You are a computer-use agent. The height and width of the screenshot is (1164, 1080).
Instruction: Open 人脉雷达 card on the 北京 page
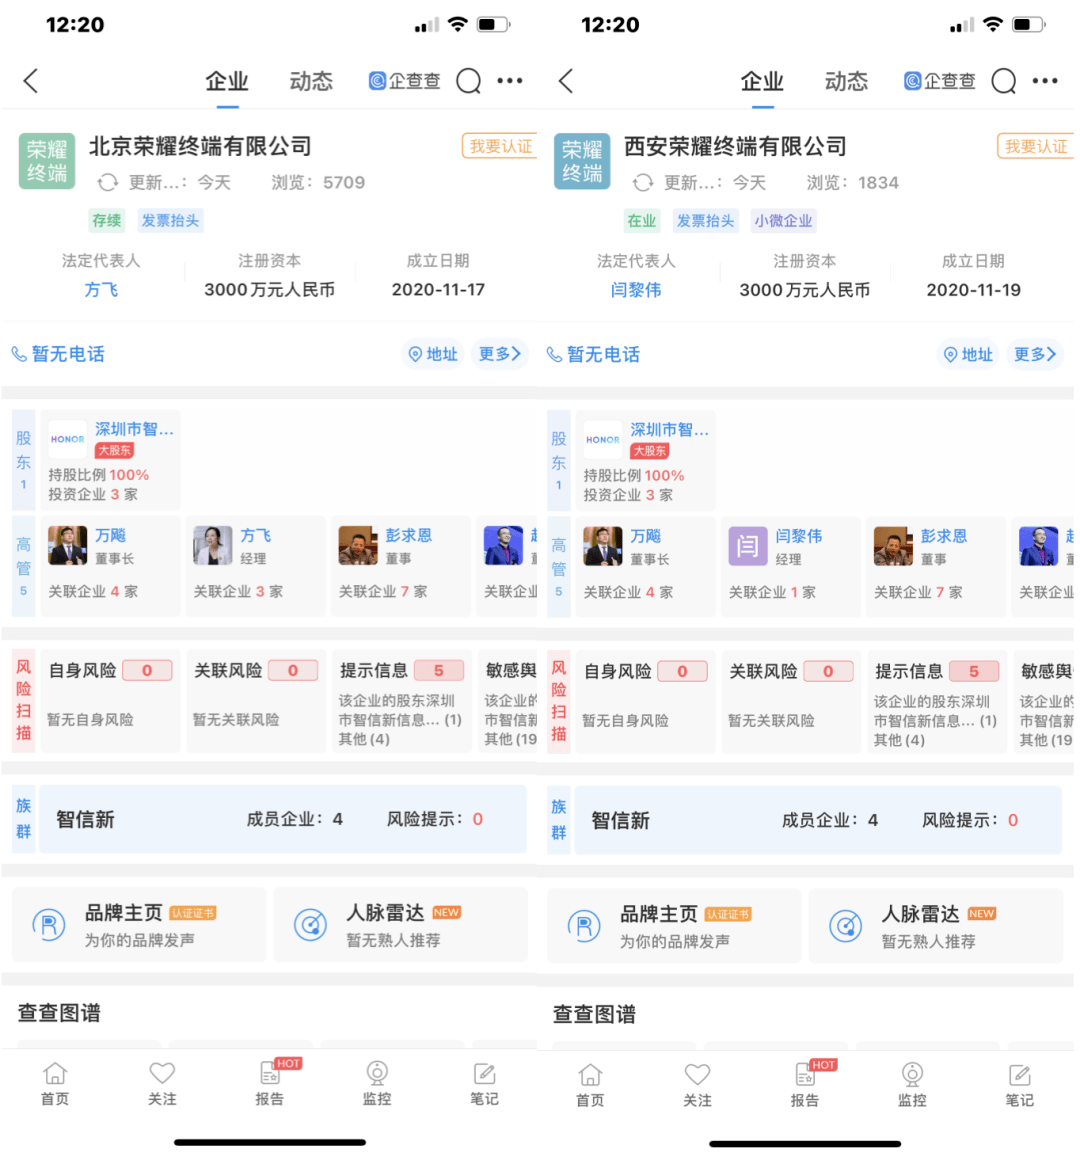pyautogui.click(x=401, y=925)
